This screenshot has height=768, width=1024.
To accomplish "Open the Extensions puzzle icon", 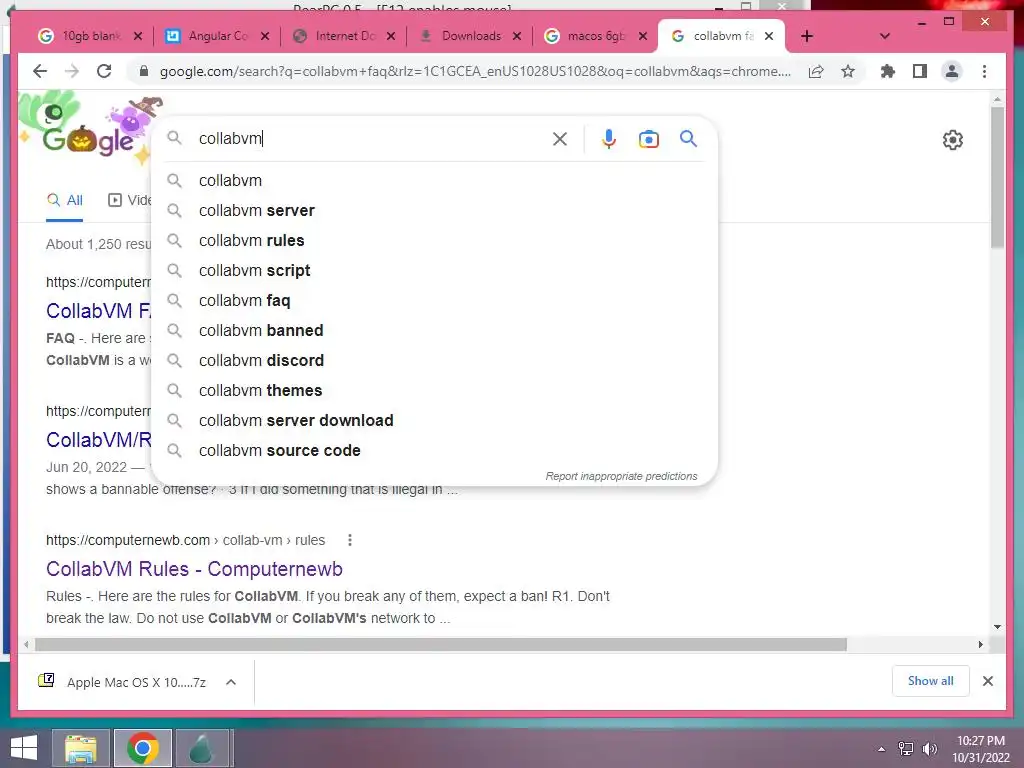I will click(888, 71).
